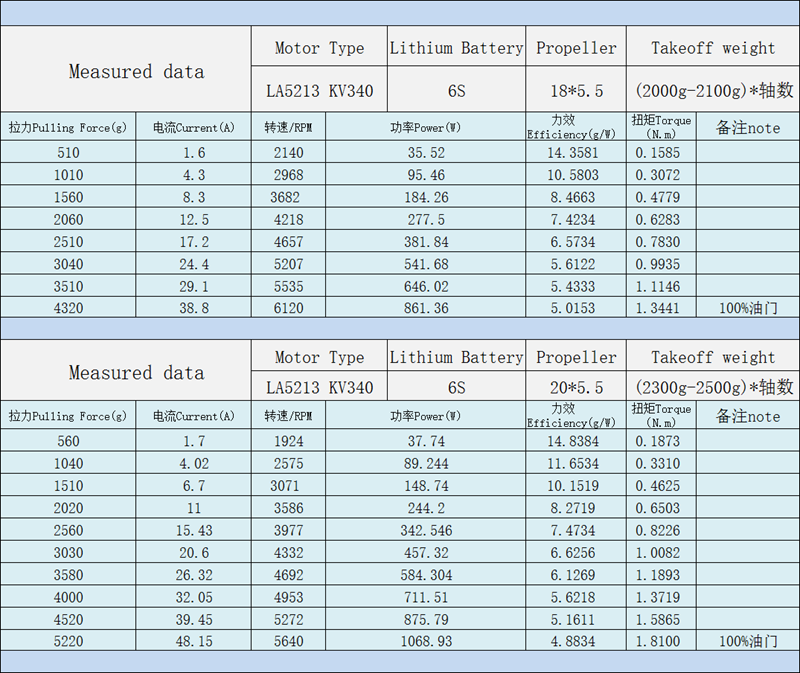The width and height of the screenshot is (800, 673).
Task: Click the propeller cell 20*5.5
Action: [576, 387]
